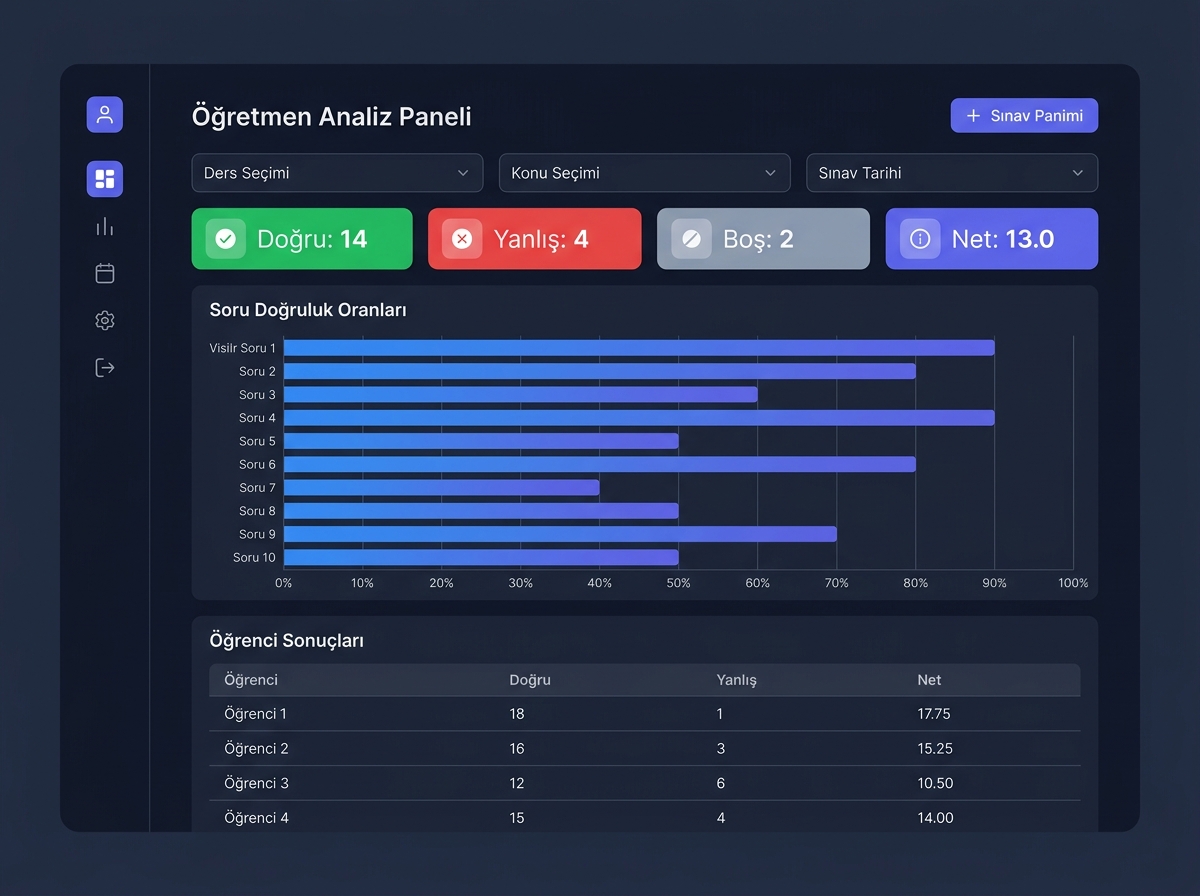Click the X icon on Yanlış card
This screenshot has width=1200, height=896.
462,239
